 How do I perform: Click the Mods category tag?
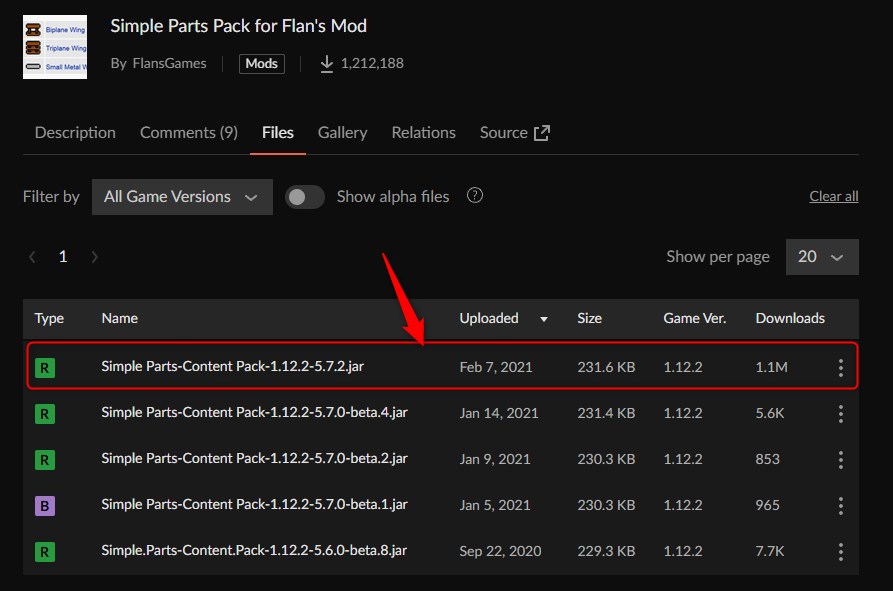click(x=261, y=63)
